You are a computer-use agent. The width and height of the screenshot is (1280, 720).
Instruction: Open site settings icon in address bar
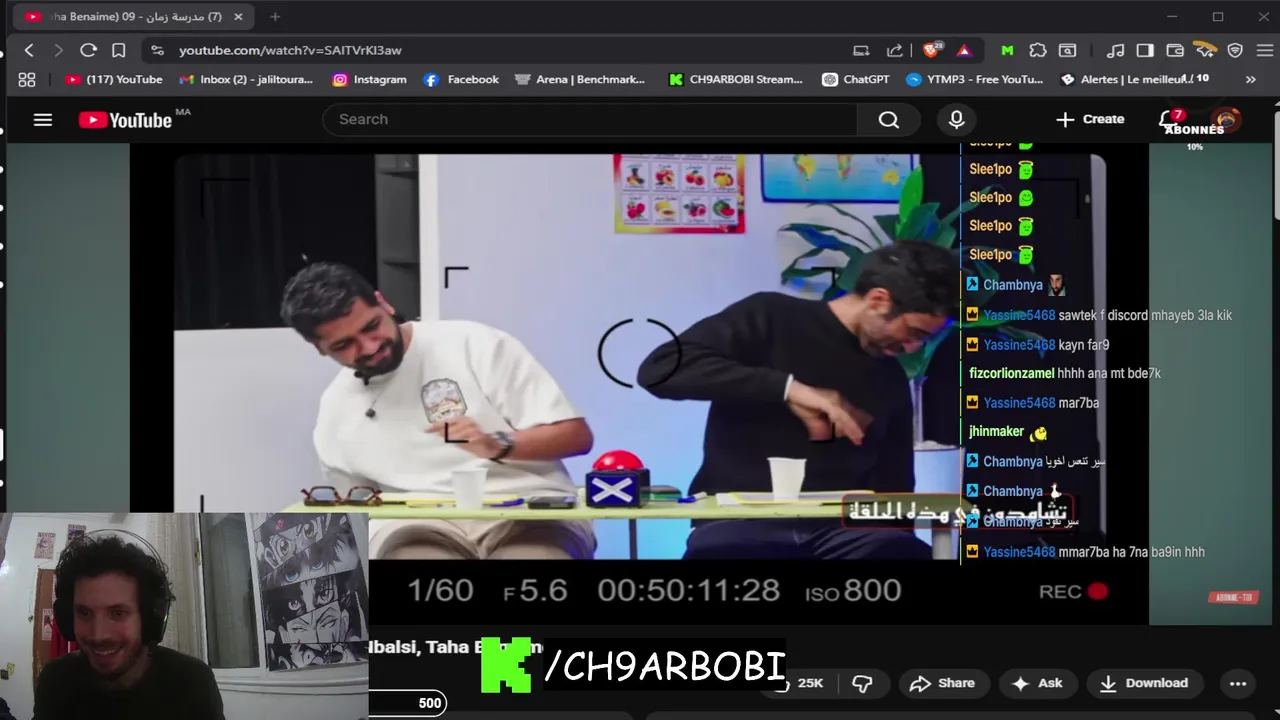tap(157, 50)
